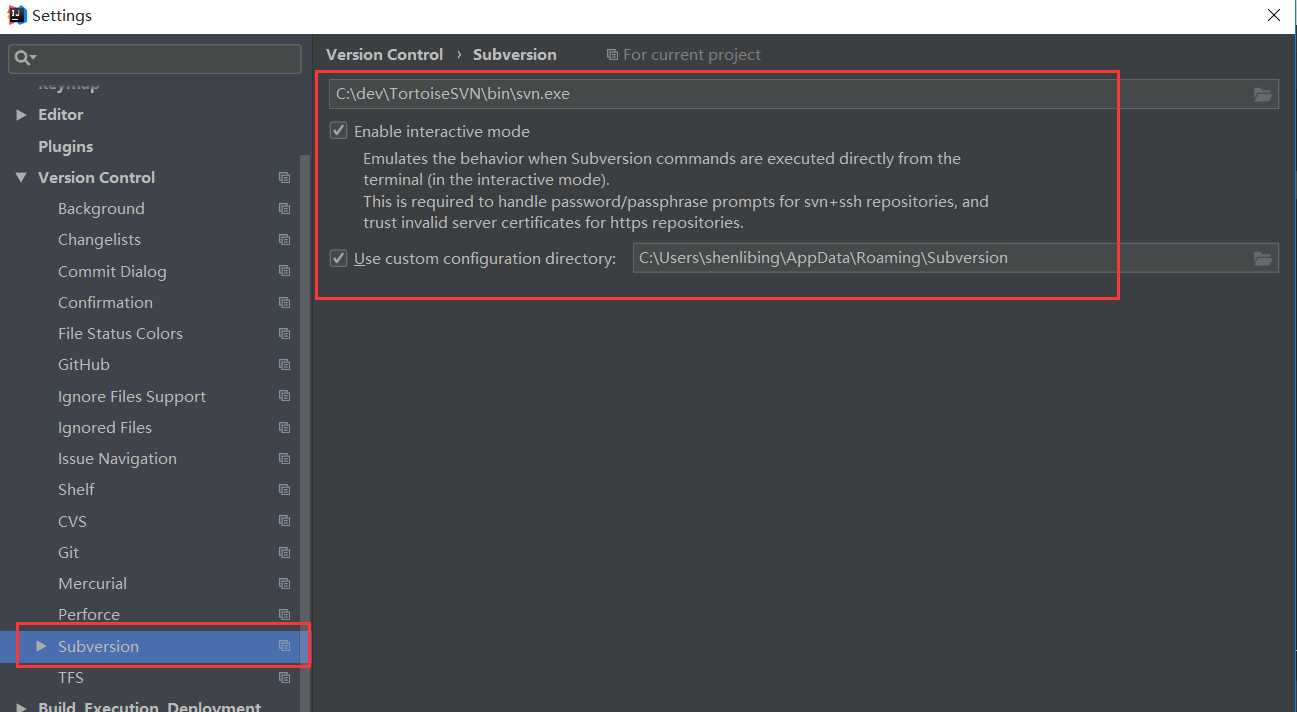Image resolution: width=1297 pixels, height=712 pixels.
Task: Click the project-level icon beside Perforce
Action: click(284, 615)
